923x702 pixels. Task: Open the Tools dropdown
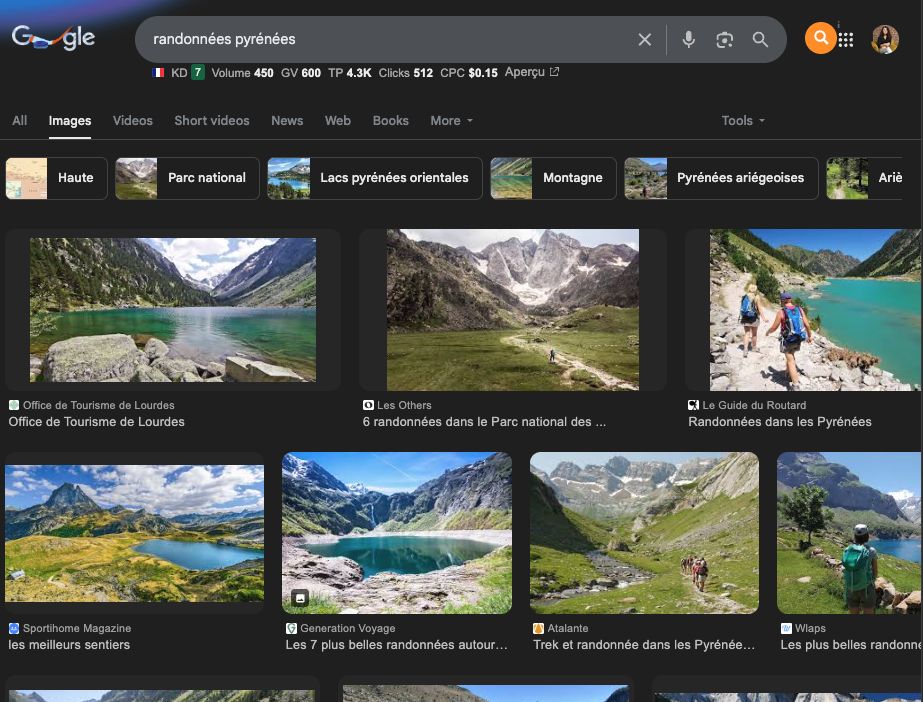[x=741, y=120]
